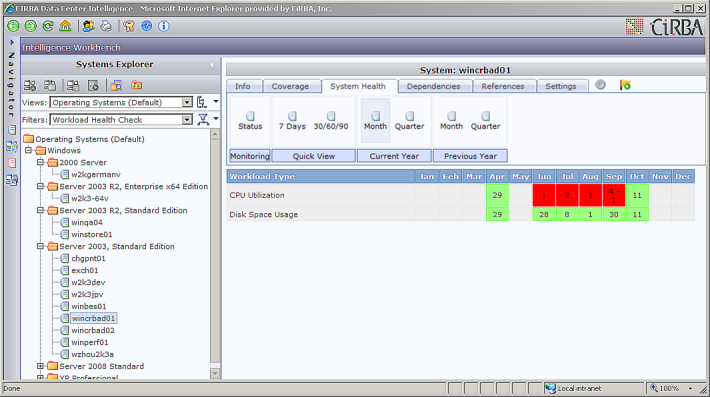Viewport: 710px width, 397px height.
Task: Collapse Server 2003 R2, Standard Edition folder
Action: tap(40, 210)
